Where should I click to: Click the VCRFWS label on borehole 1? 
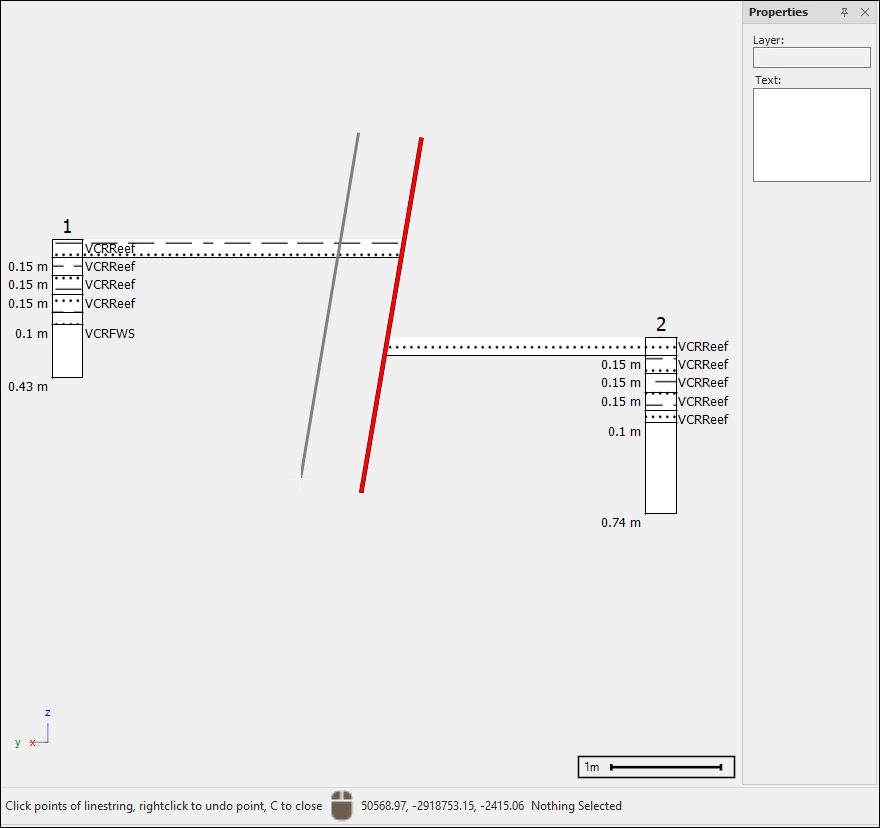(110, 334)
